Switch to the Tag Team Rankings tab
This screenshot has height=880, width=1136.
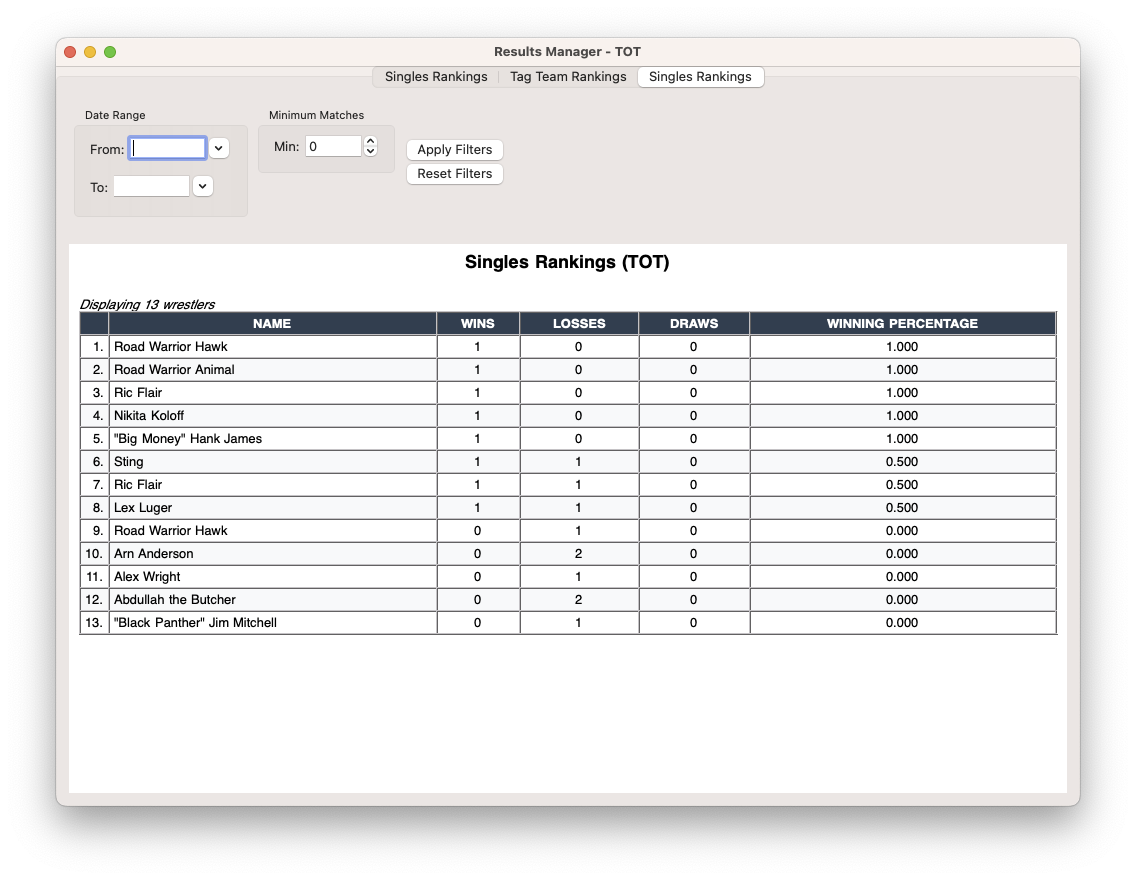[568, 77]
